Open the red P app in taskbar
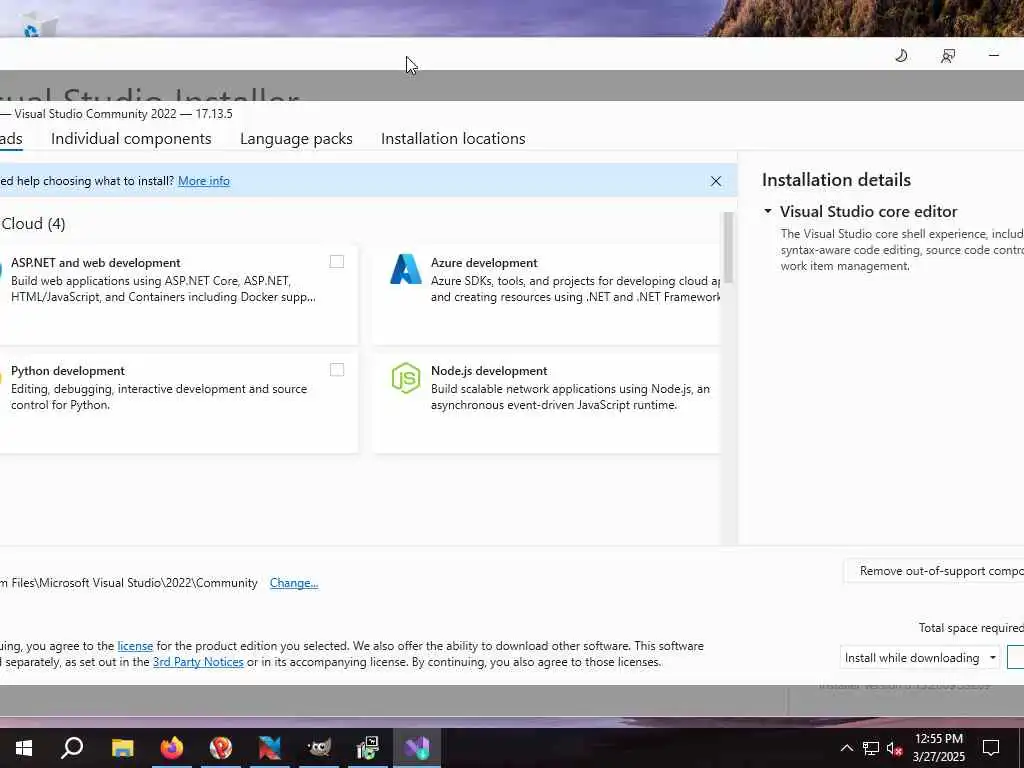This screenshot has width=1024, height=768. pos(221,748)
